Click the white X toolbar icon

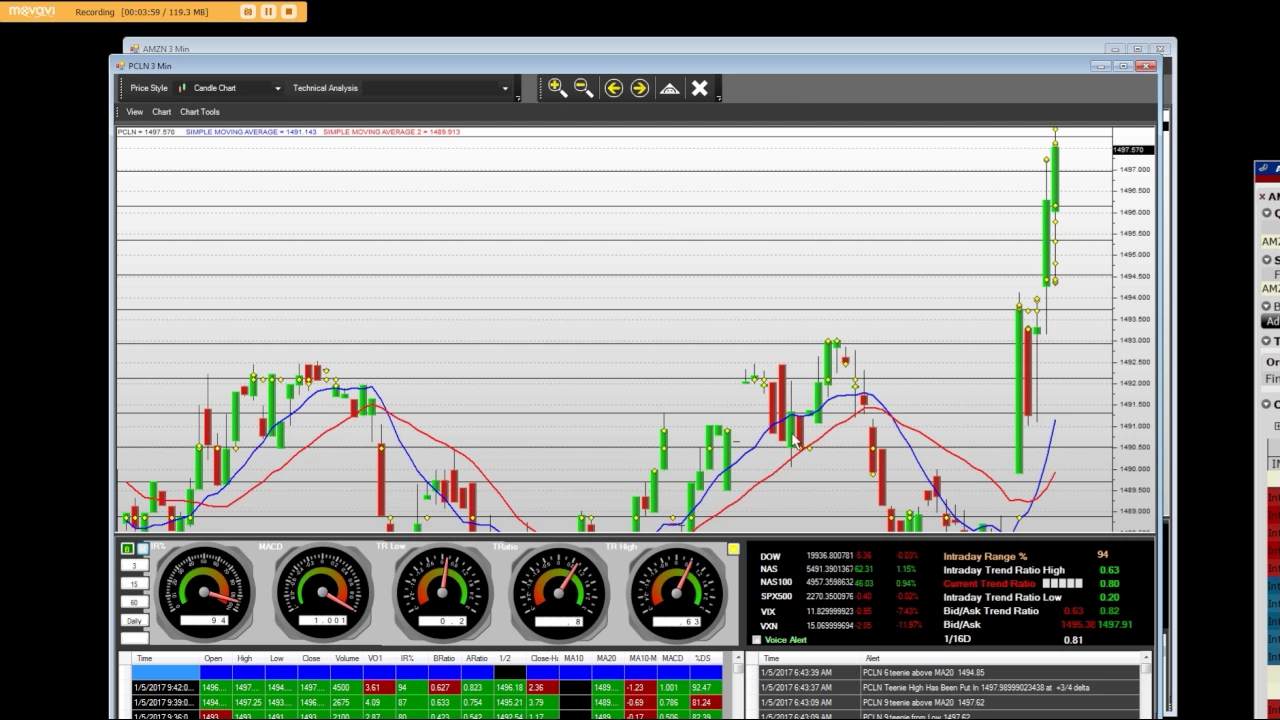coord(700,88)
